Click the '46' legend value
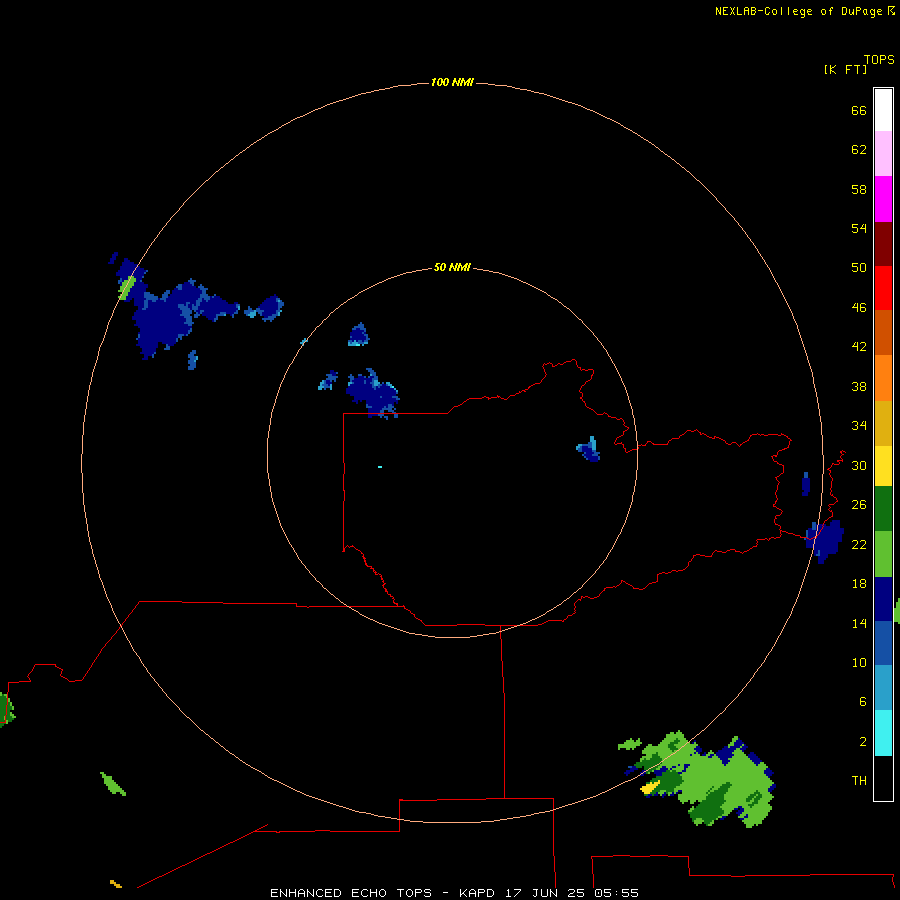The width and height of the screenshot is (900, 900). [859, 307]
